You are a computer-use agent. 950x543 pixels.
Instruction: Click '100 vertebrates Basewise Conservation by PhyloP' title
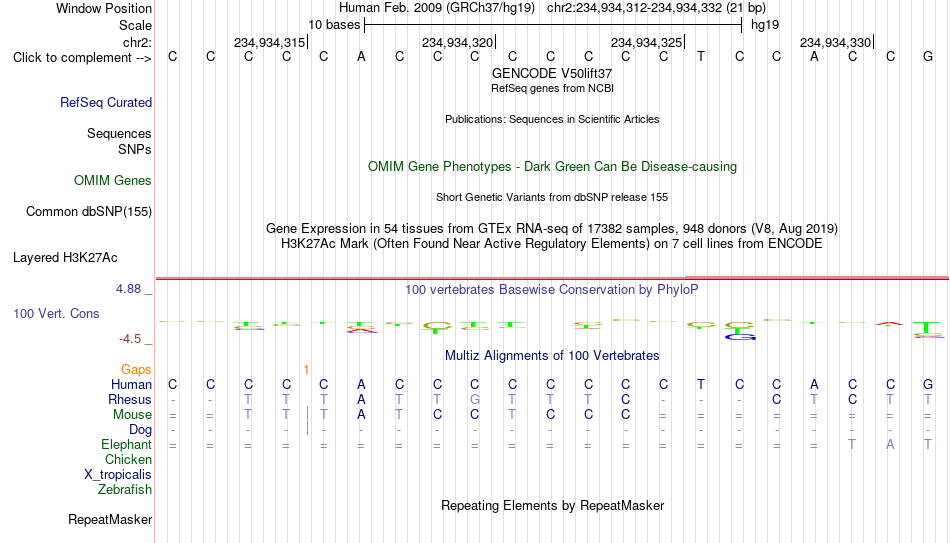pos(552,290)
